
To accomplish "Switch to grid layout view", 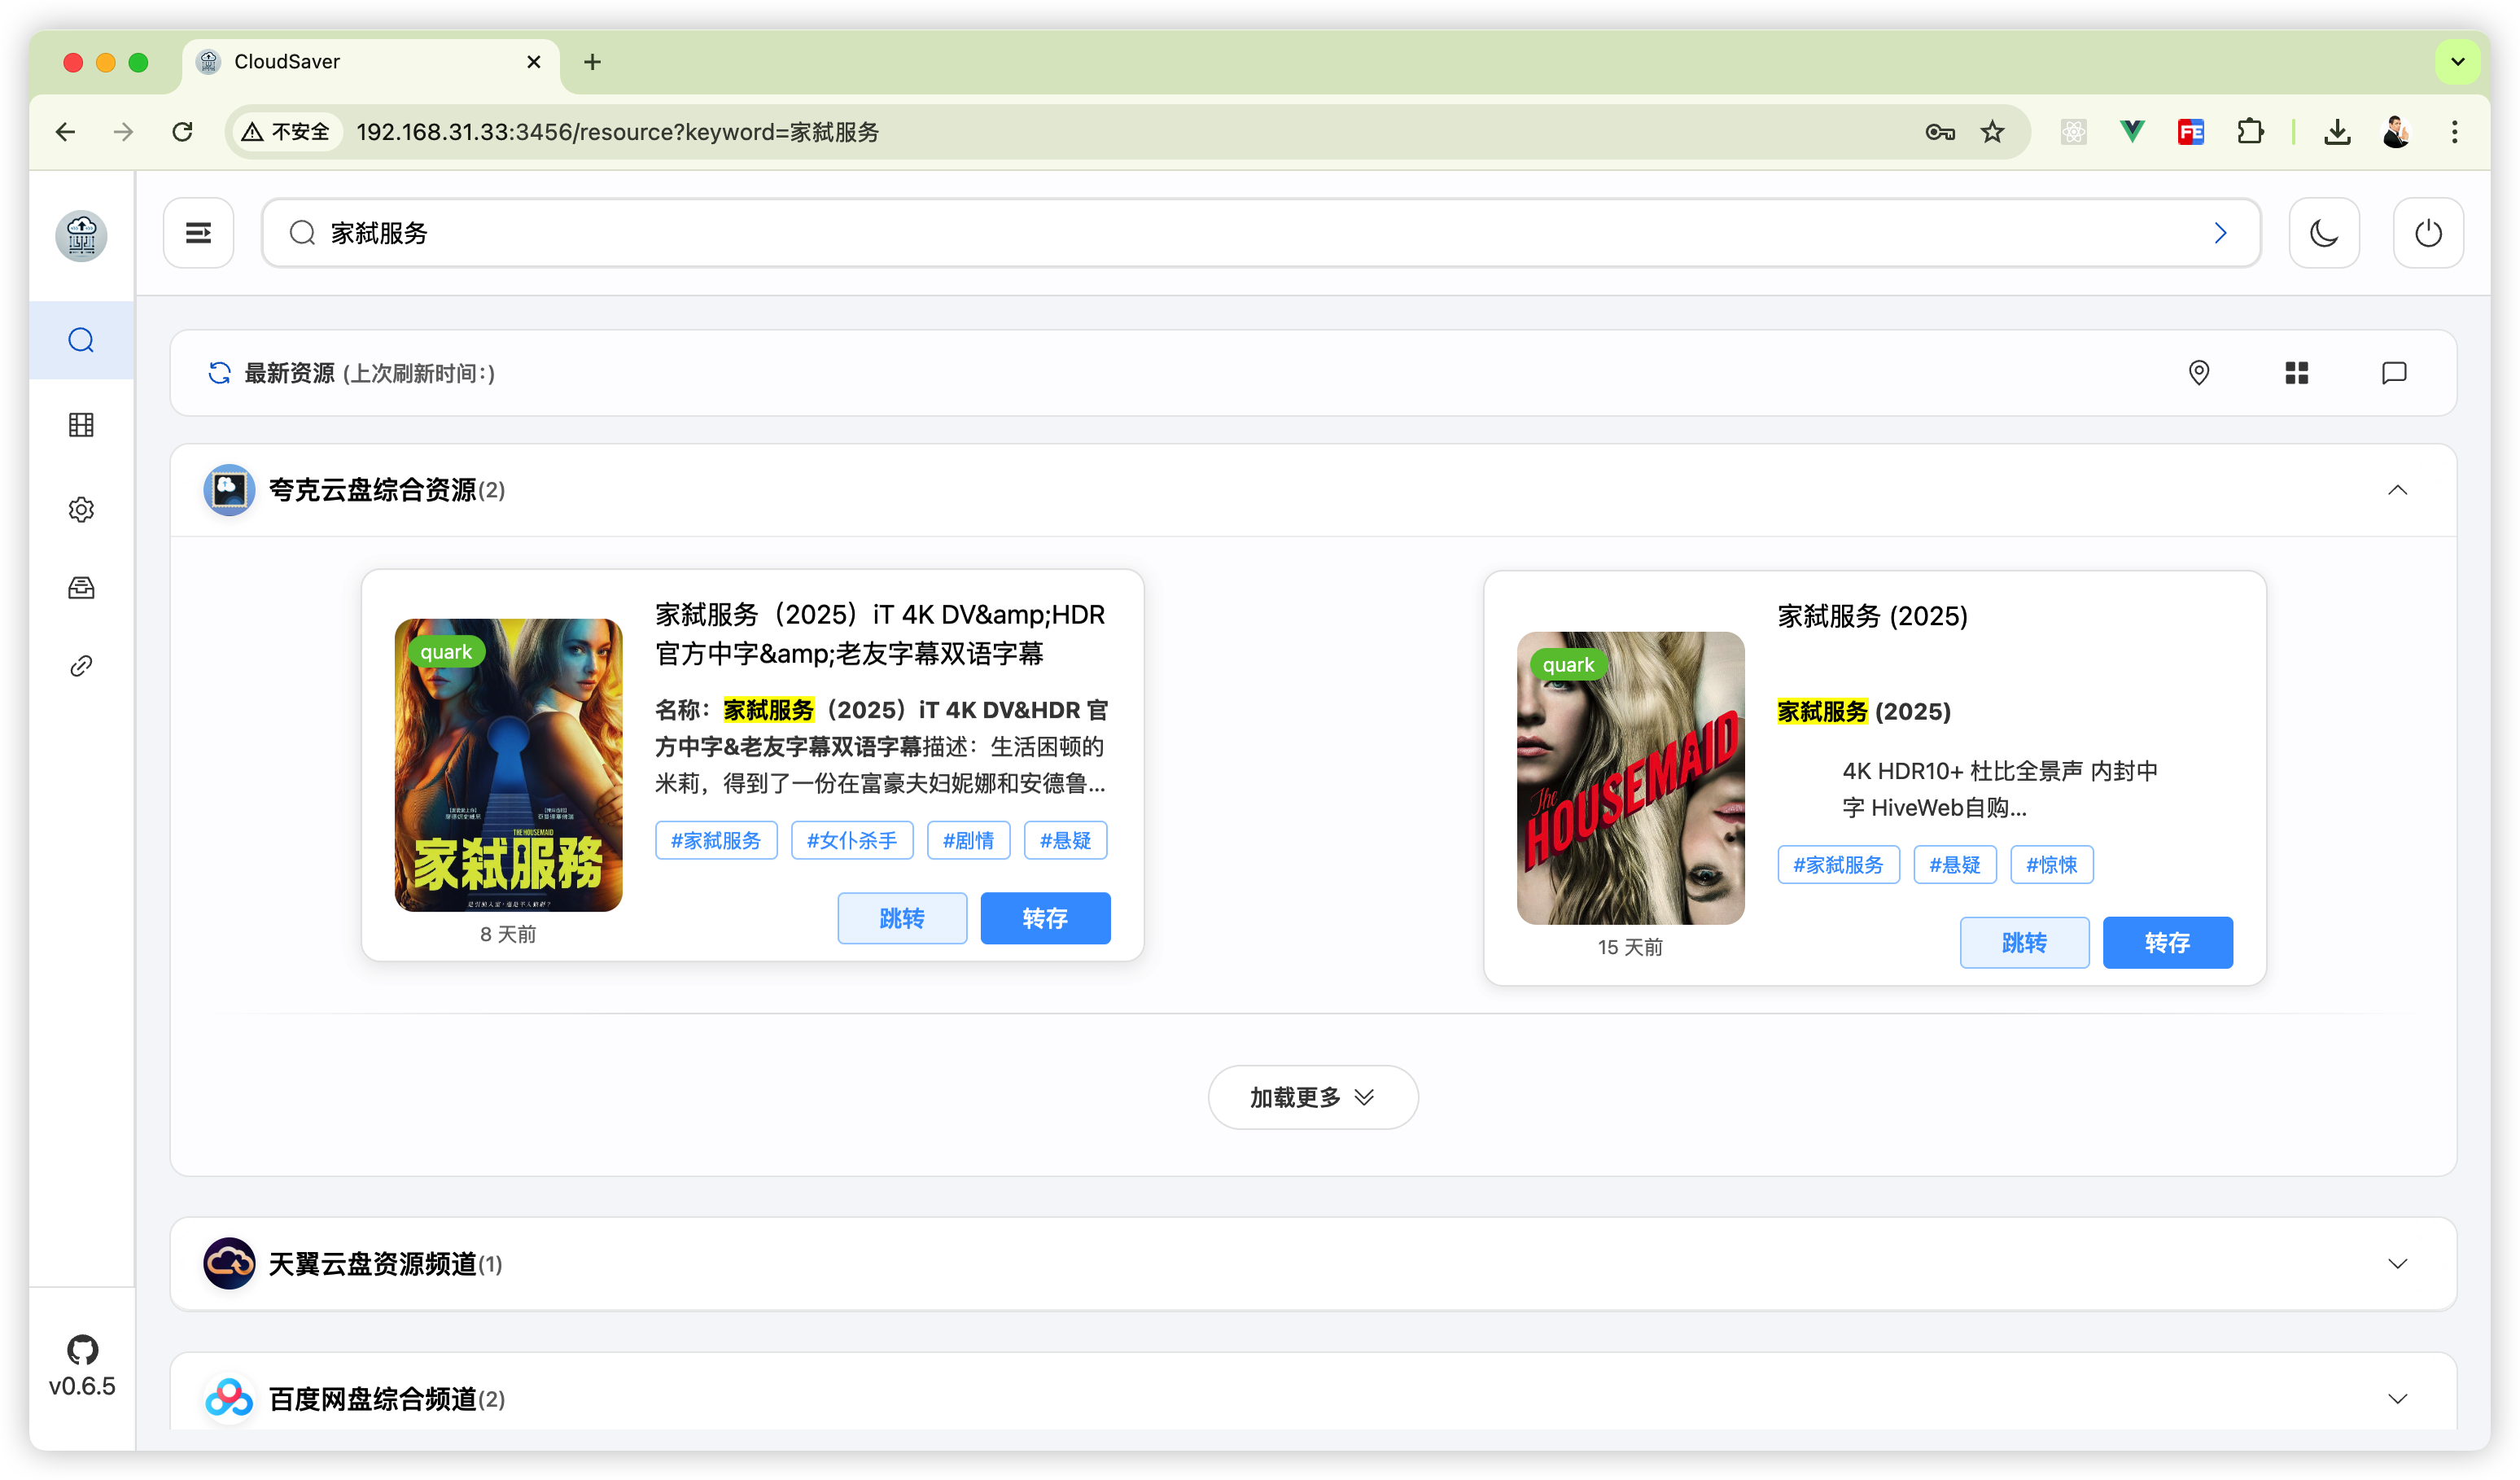I will coord(2296,373).
